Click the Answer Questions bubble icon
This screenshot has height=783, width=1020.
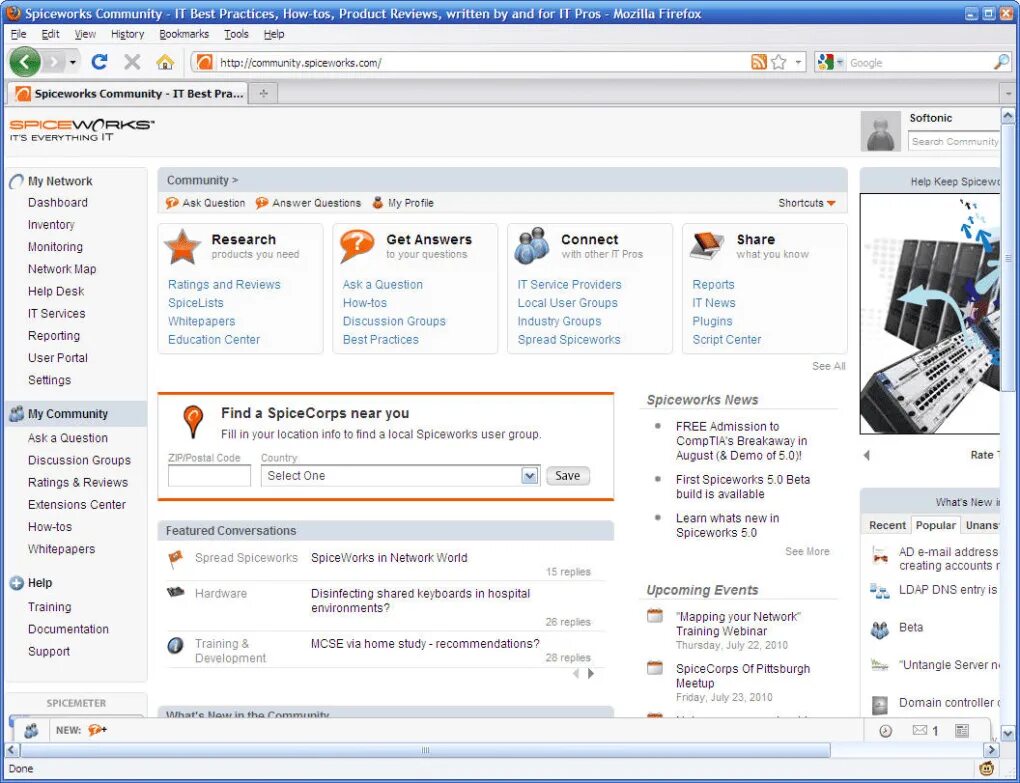click(x=262, y=203)
